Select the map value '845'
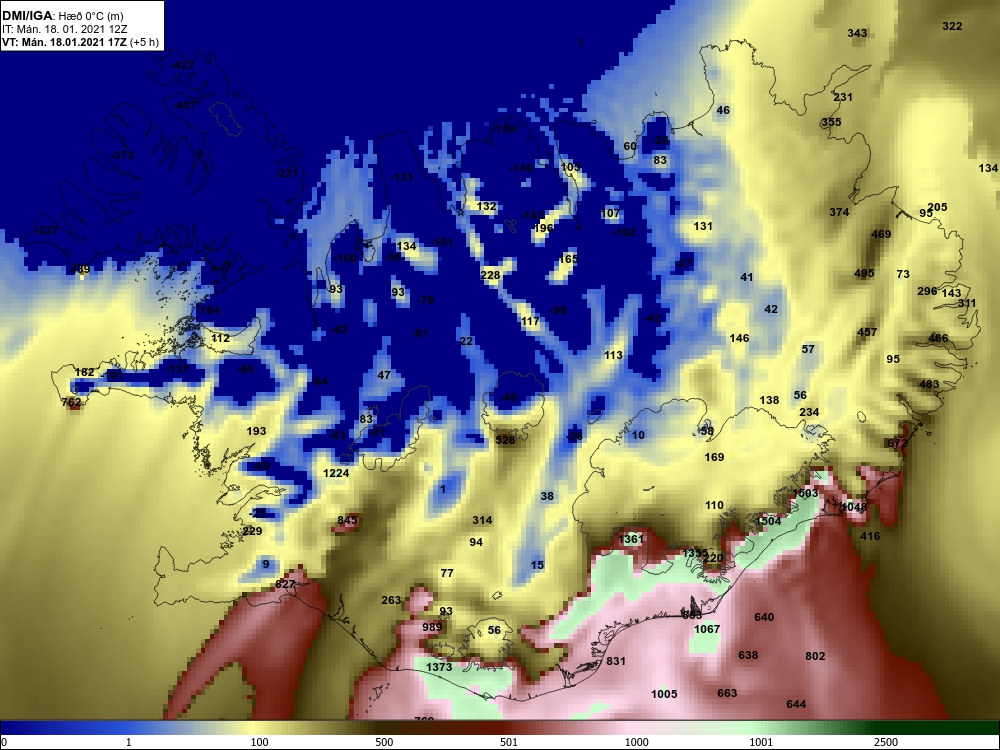 (347, 520)
